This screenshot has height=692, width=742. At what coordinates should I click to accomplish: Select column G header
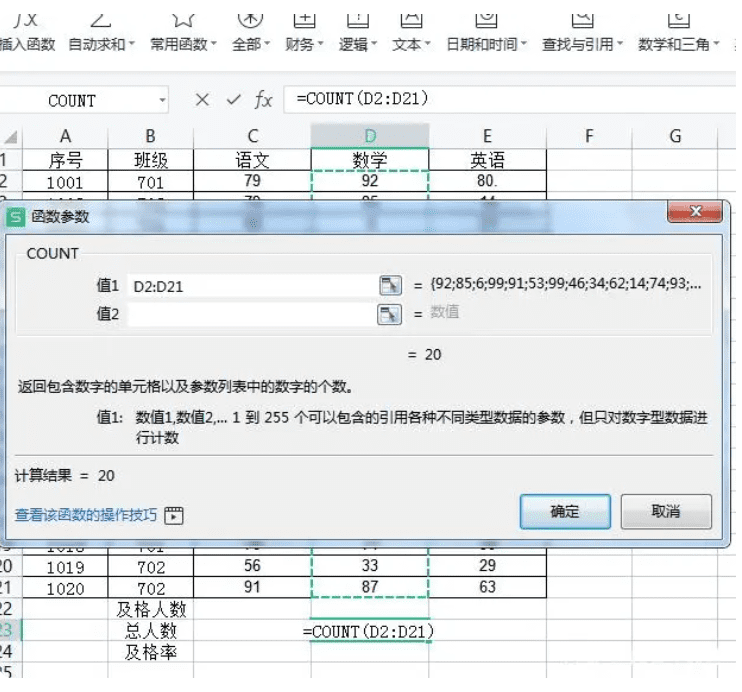[675, 136]
